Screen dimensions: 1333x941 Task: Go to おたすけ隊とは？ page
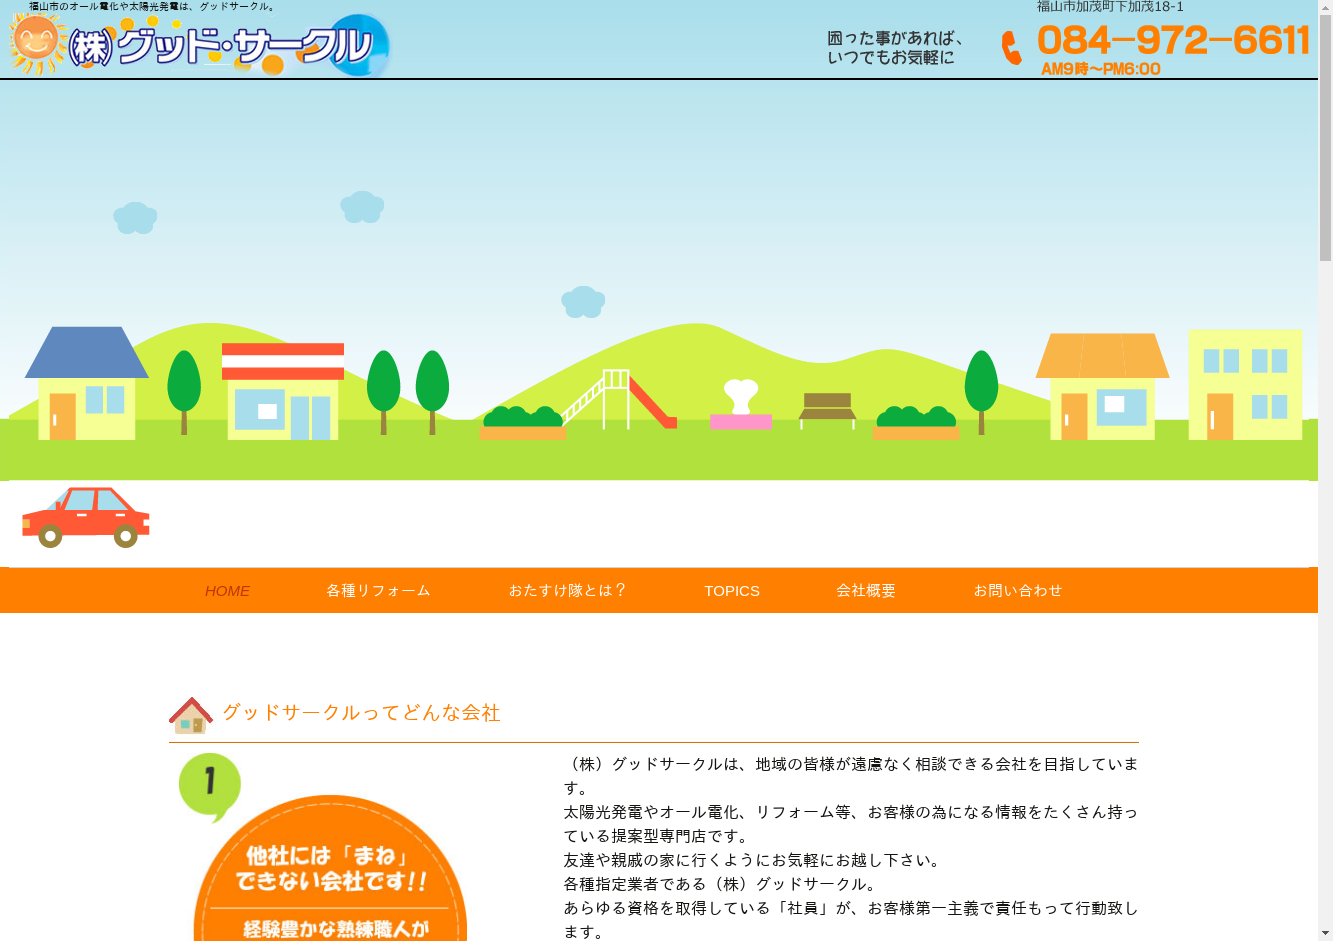[567, 591]
